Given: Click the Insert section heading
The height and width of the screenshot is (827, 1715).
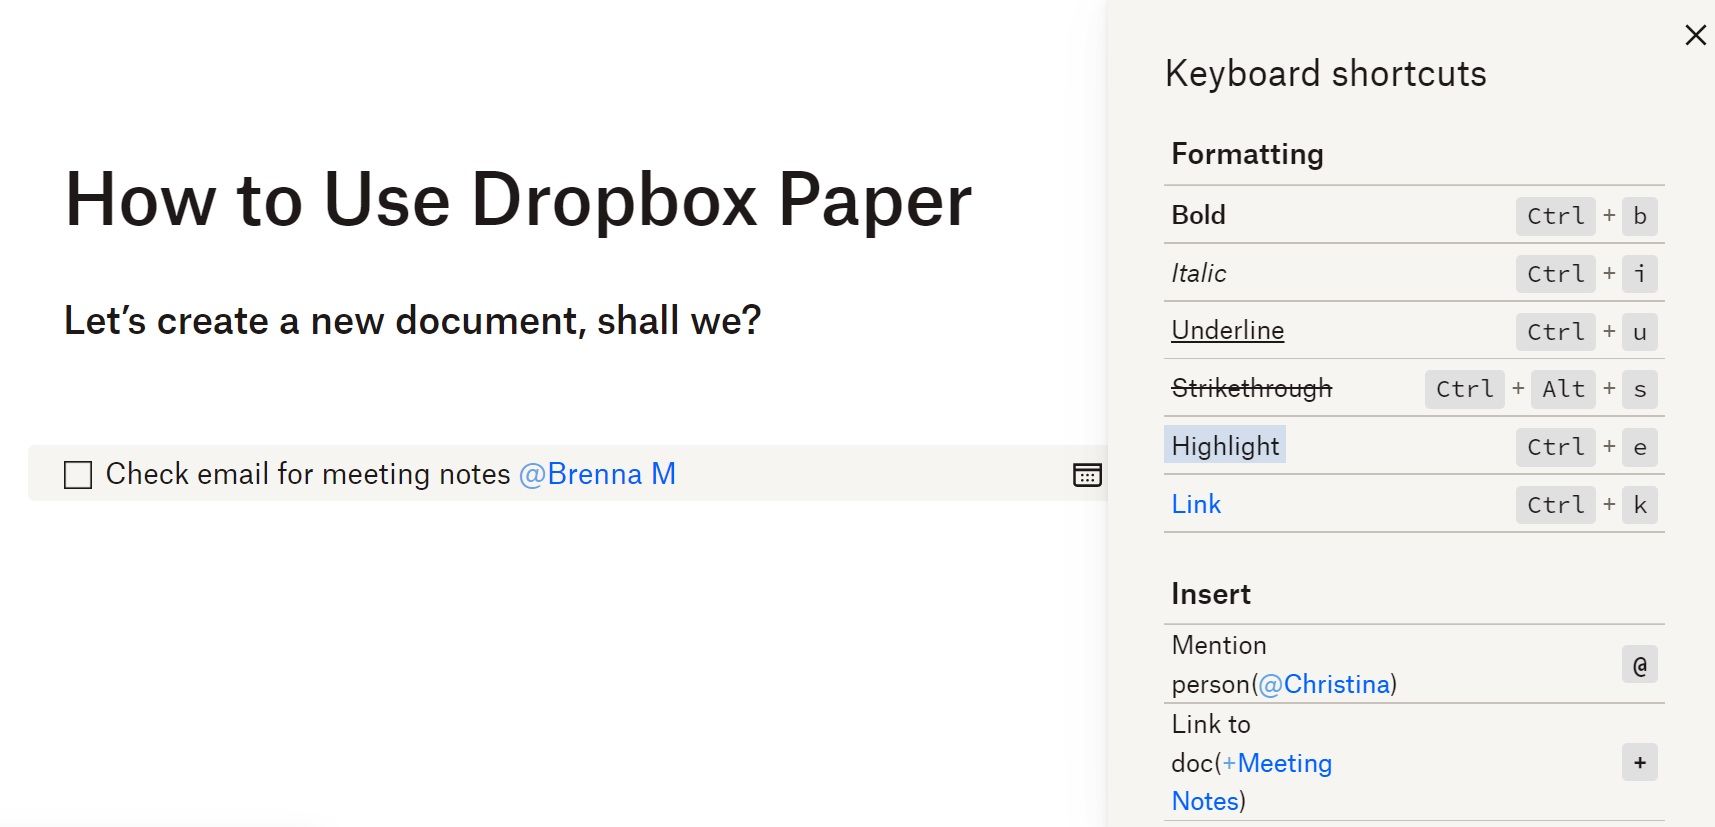Looking at the screenshot, I should (1210, 594).
